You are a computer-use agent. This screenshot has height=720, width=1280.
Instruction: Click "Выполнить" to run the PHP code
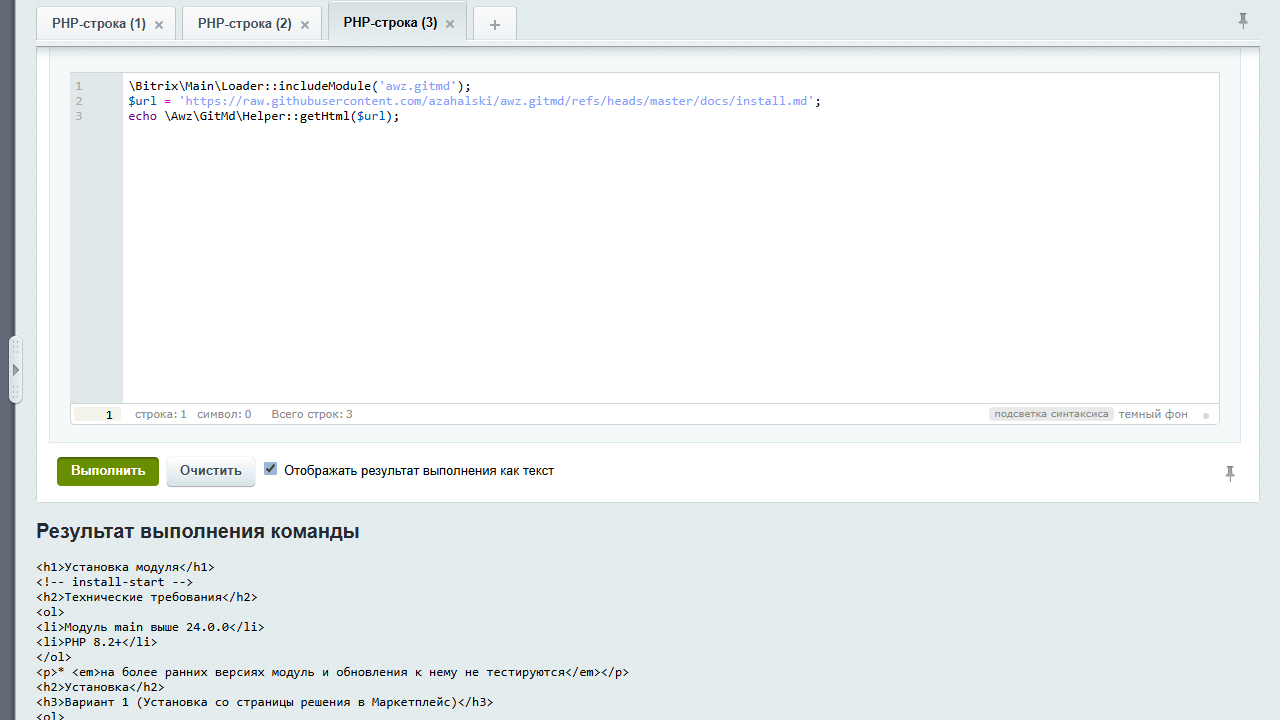pos(107,471)
